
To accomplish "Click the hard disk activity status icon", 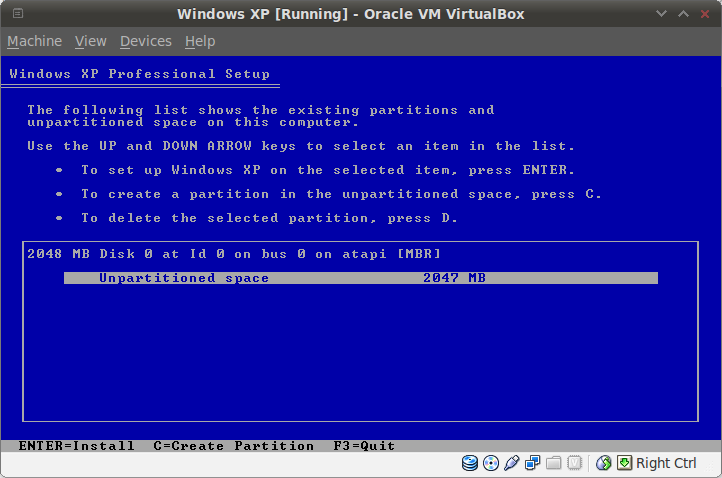I will point(470,463).
